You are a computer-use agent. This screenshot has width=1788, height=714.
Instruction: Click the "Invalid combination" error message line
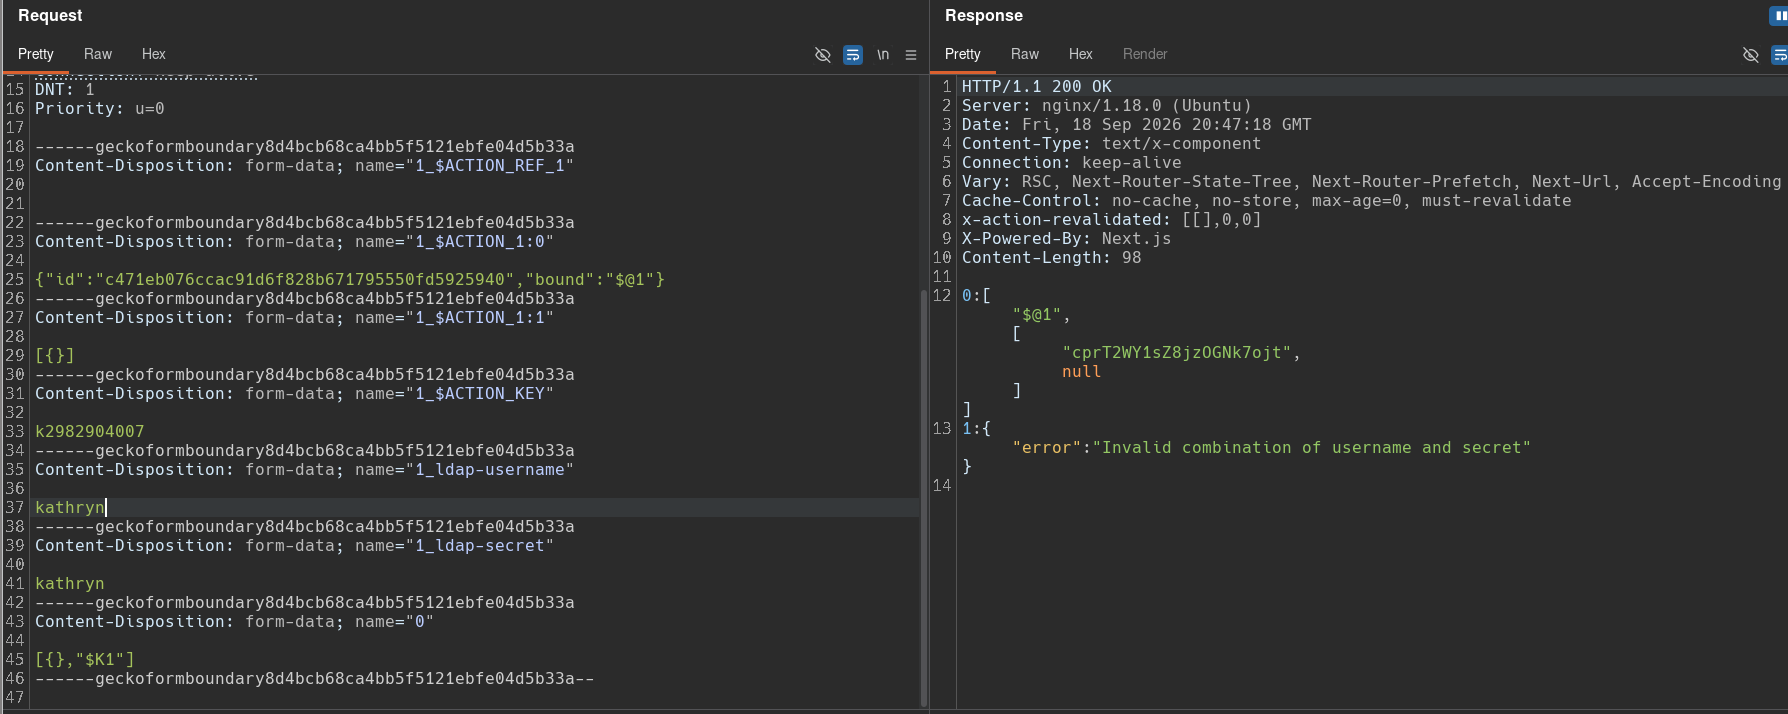click(1272, 448)
